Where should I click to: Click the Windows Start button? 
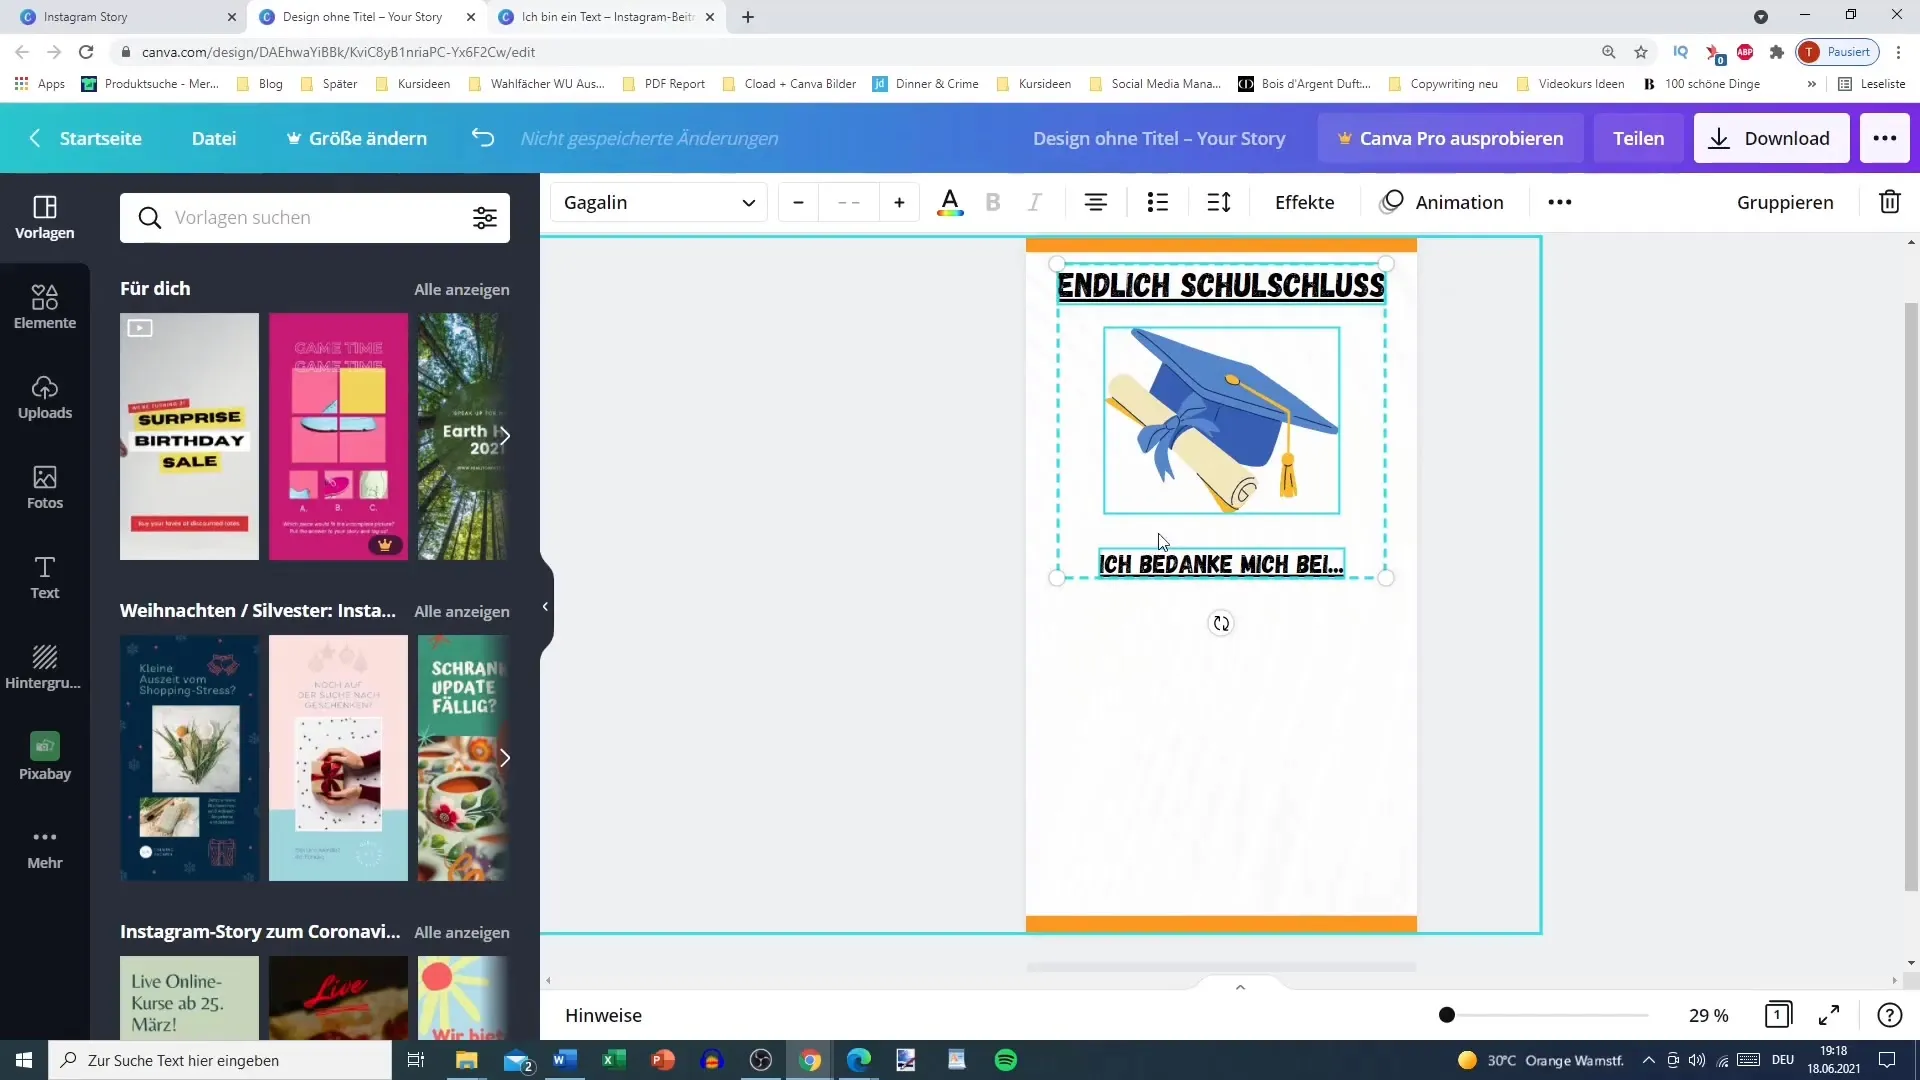(24, 1060)
